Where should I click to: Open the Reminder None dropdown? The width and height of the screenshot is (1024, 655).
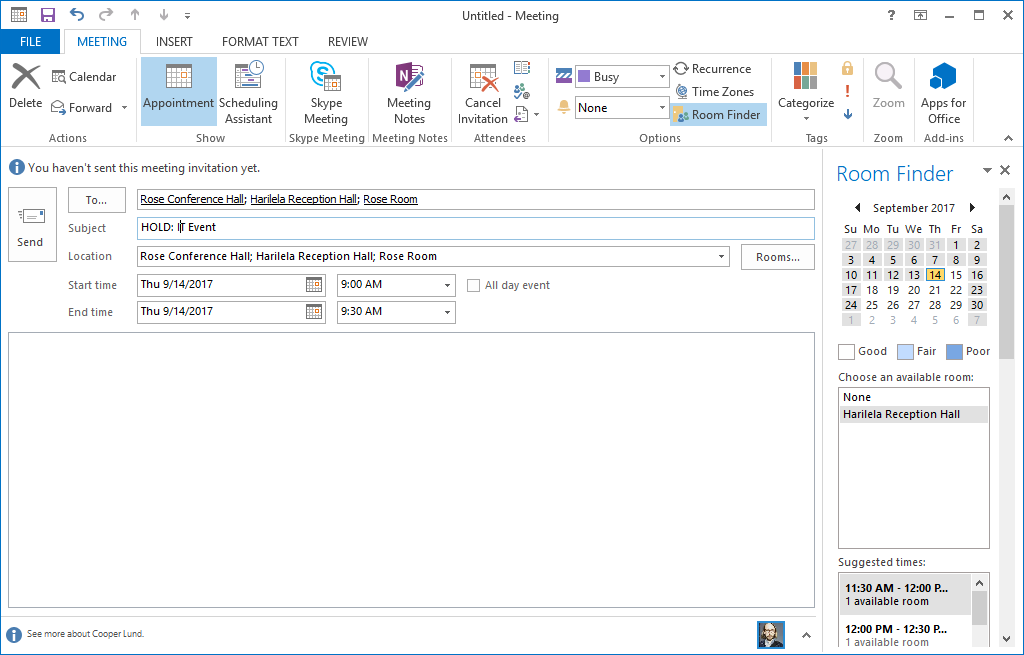click(x=662, y=108)
